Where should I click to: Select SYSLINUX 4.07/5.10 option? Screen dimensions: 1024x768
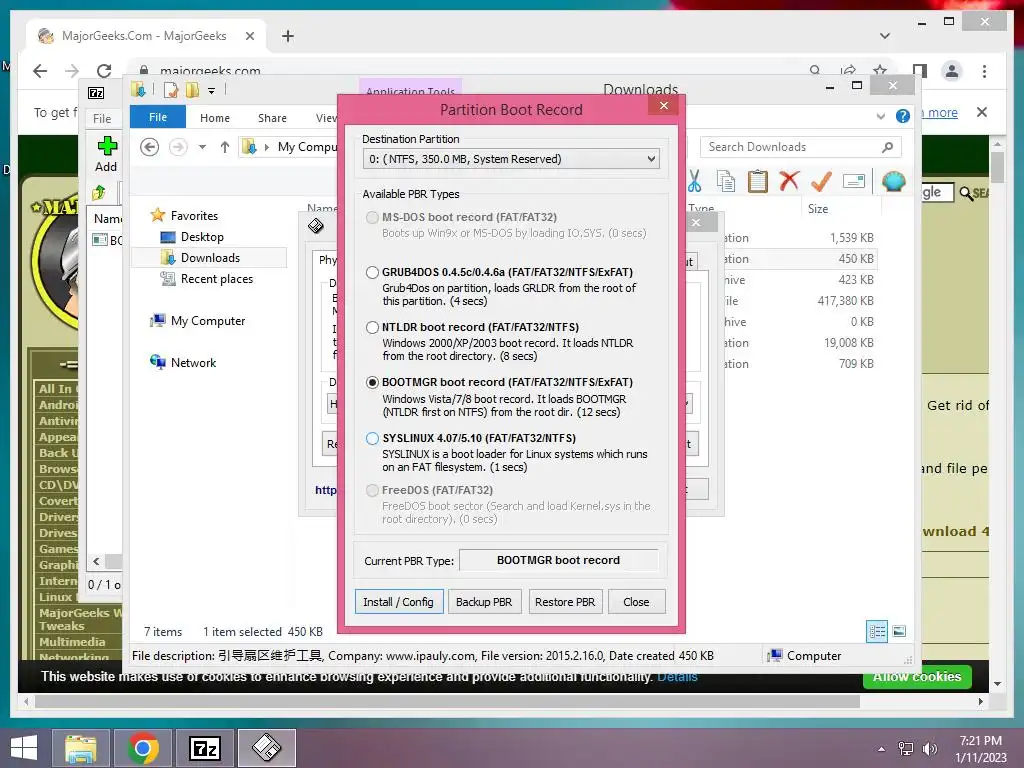coord(372,438)
